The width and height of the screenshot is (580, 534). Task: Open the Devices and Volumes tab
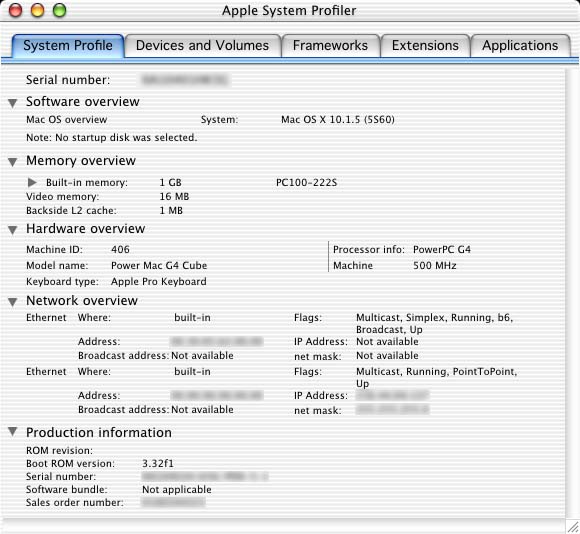202,46
